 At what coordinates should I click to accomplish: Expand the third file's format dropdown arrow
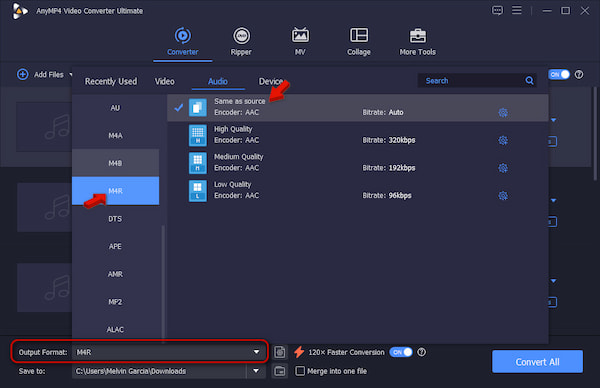click(553, 281)
